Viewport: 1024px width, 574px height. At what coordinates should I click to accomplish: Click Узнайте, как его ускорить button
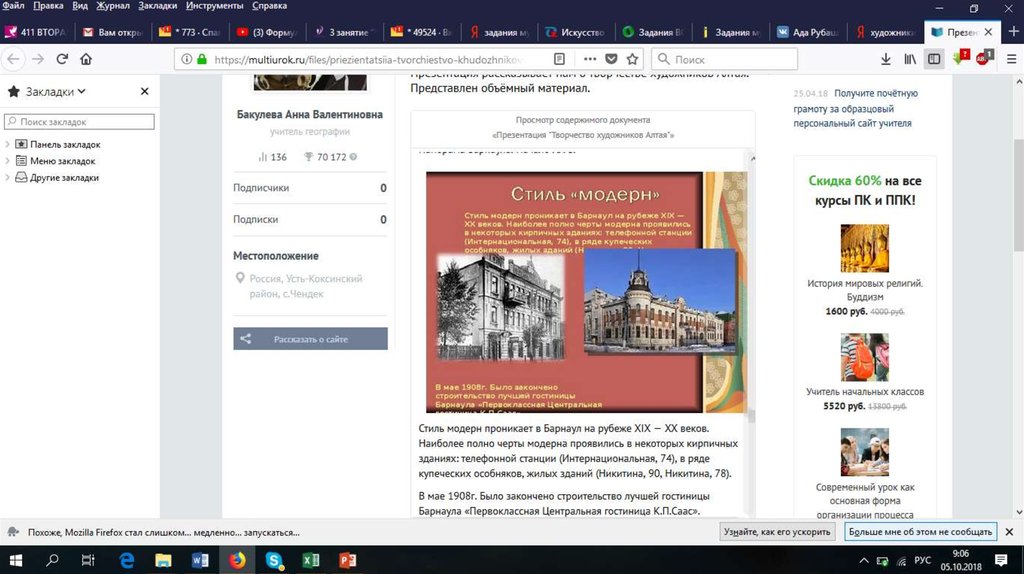[778, 532]
